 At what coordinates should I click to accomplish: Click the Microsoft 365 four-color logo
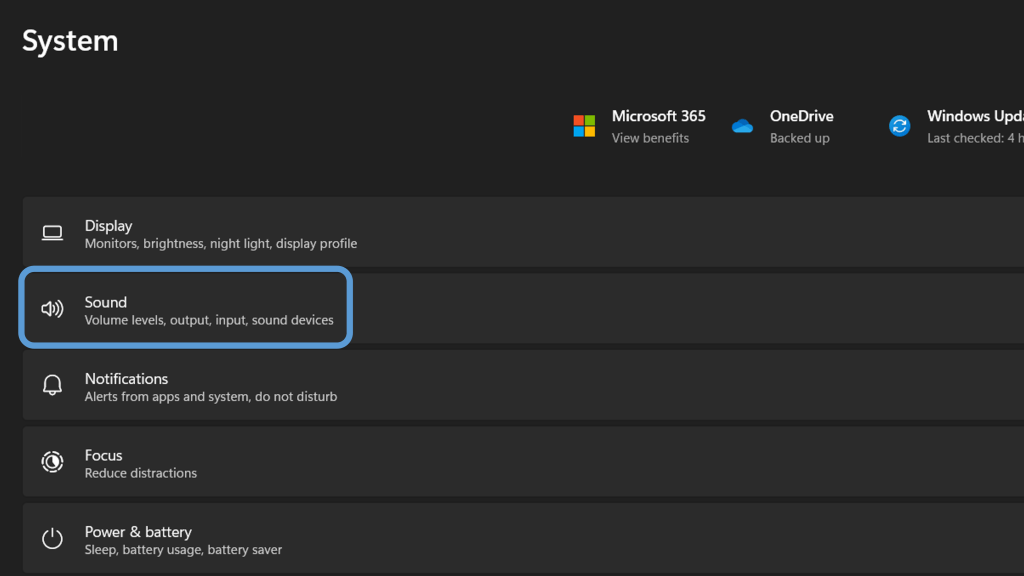pyautogui.click(x=584, y=126)
